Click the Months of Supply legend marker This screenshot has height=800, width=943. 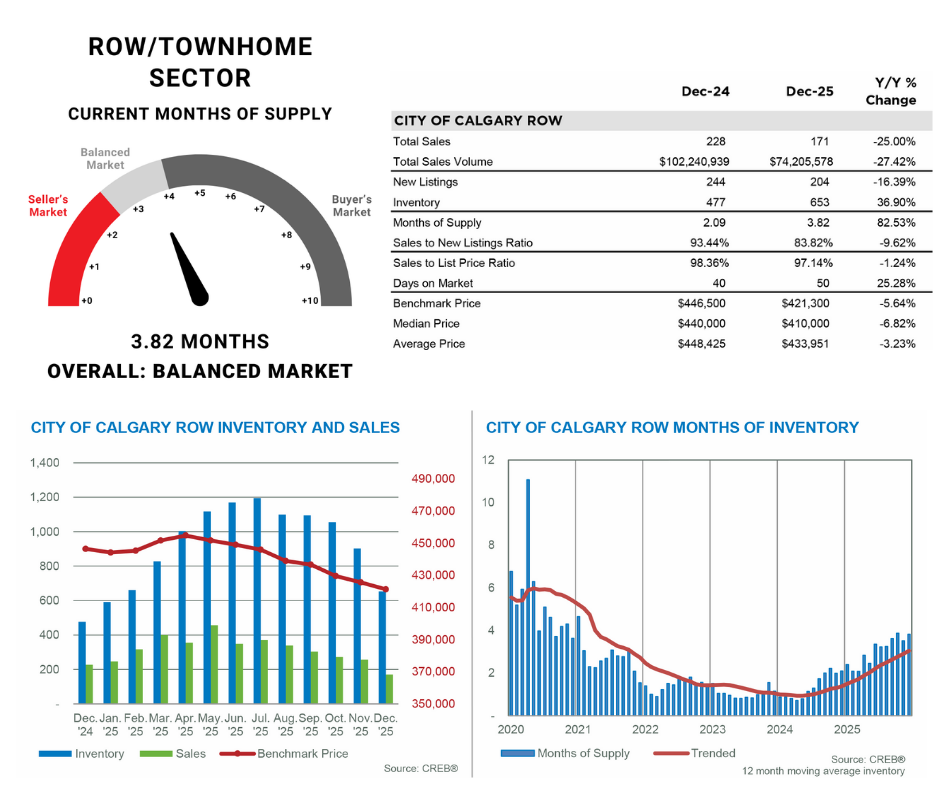[x=517, y=753]
